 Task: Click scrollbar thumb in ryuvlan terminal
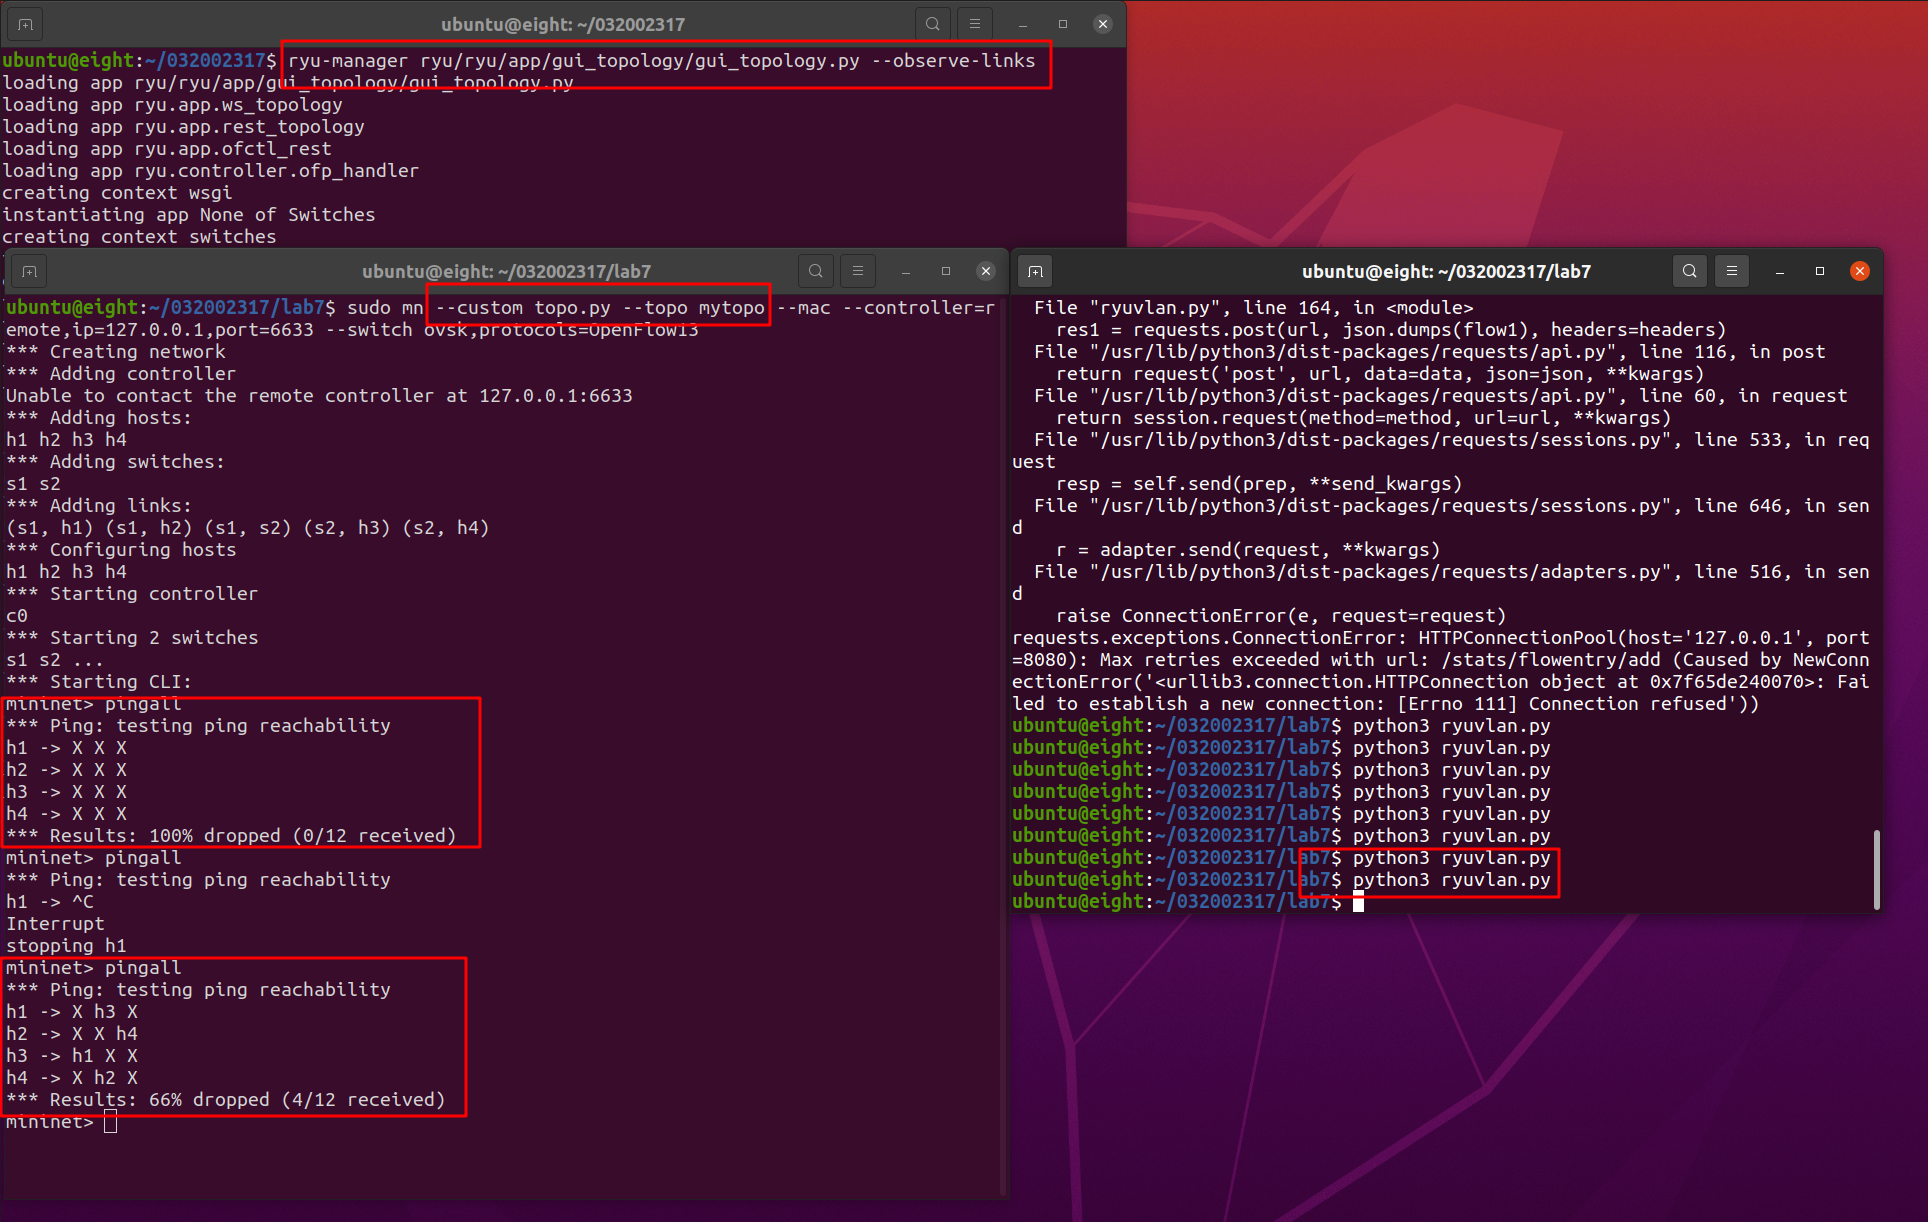pos(1876,868)
